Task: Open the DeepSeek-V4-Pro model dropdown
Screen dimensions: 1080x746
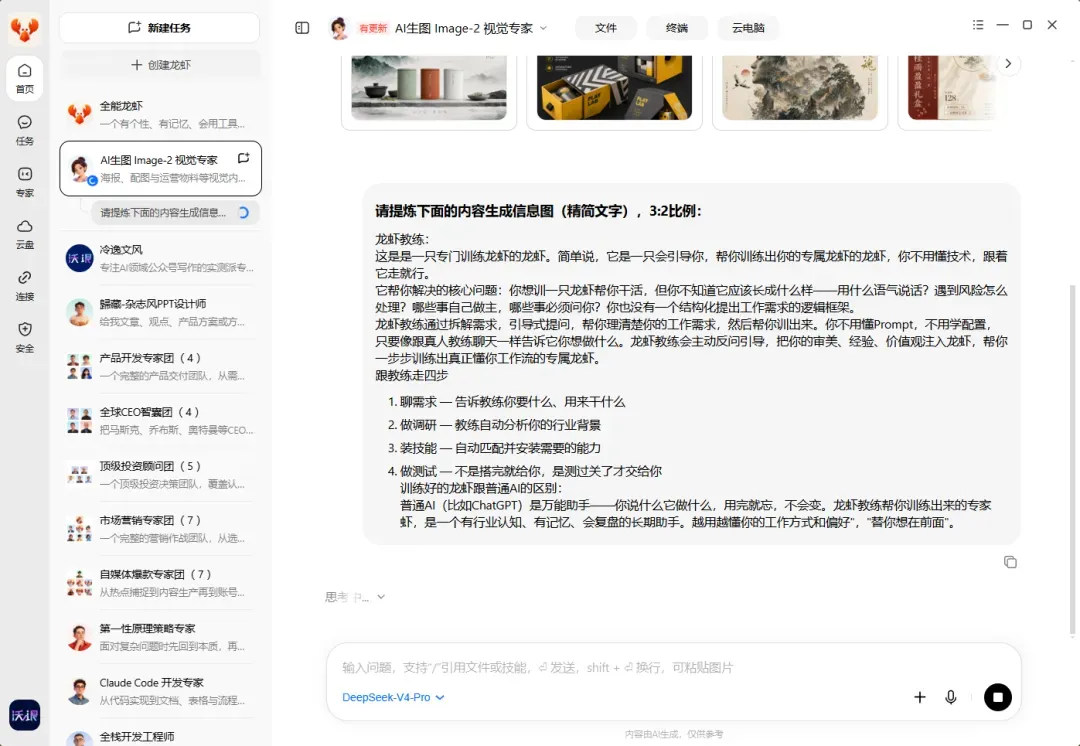Action: 393,697
